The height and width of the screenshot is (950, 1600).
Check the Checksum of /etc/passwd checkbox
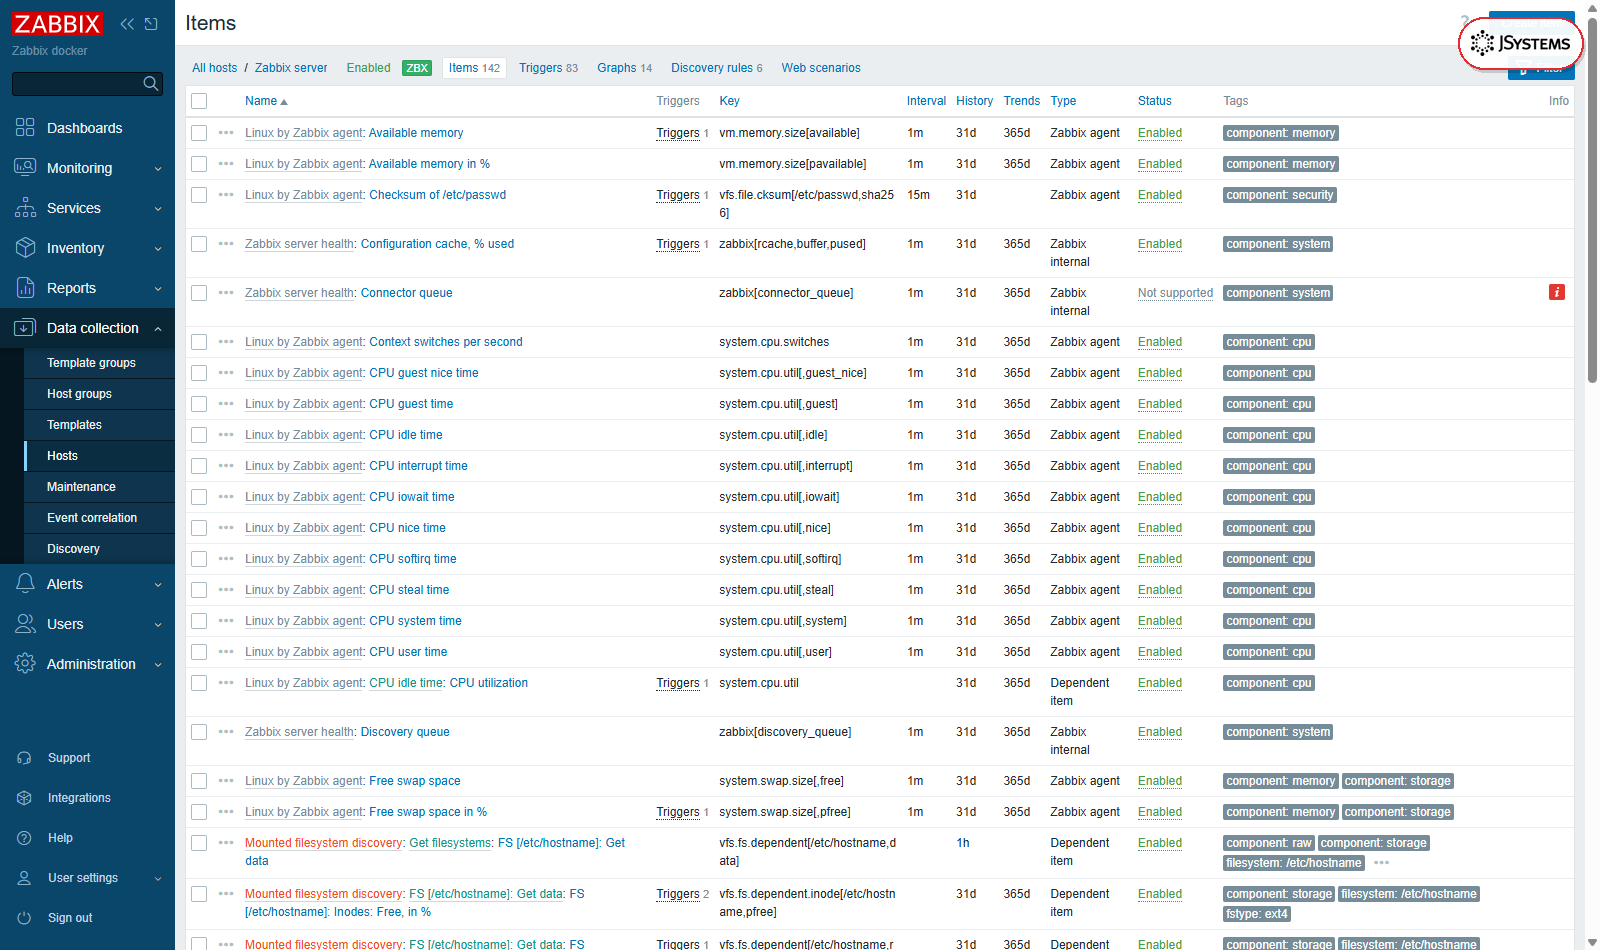199,195
